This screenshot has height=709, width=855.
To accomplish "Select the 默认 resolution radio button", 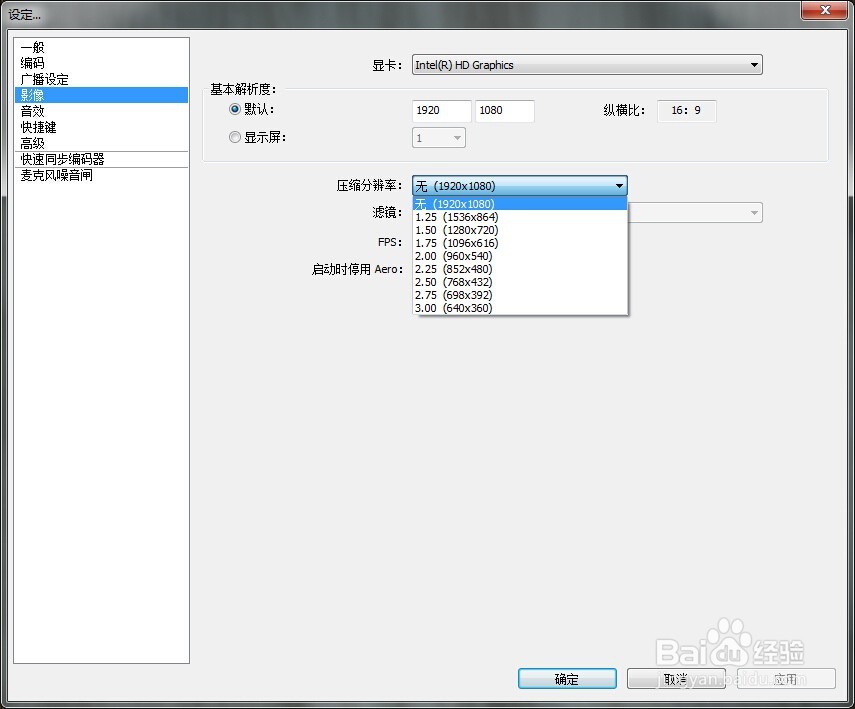I will (234, 109).
